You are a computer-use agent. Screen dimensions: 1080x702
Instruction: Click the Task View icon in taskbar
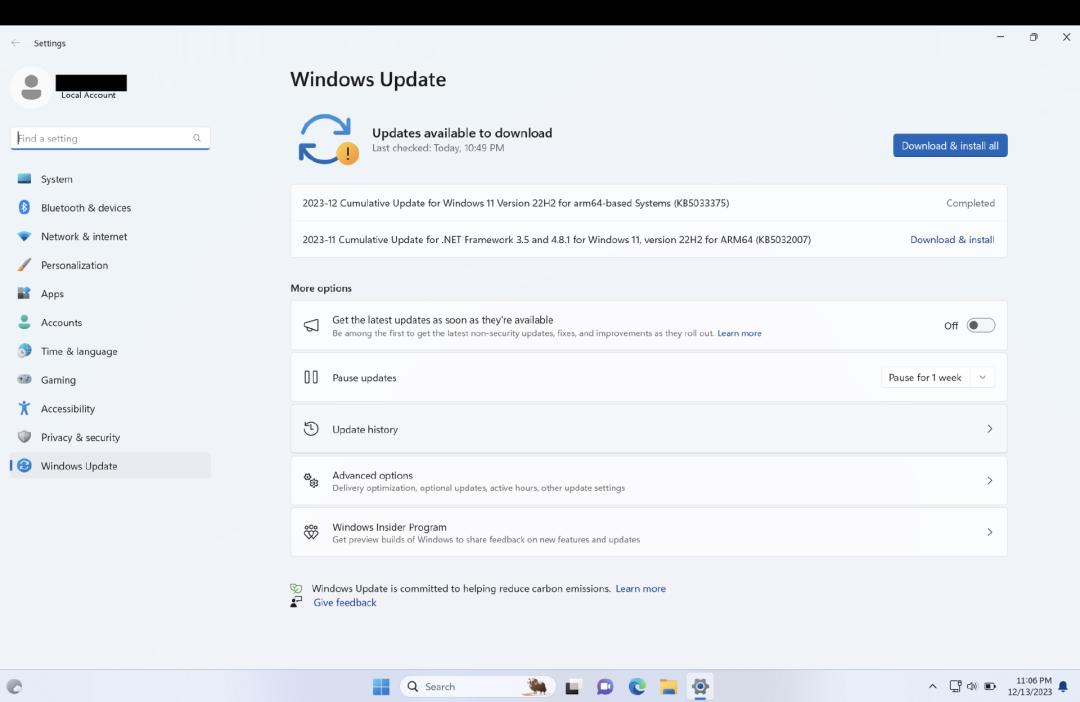pyautogui.click(x=572, y=686)
